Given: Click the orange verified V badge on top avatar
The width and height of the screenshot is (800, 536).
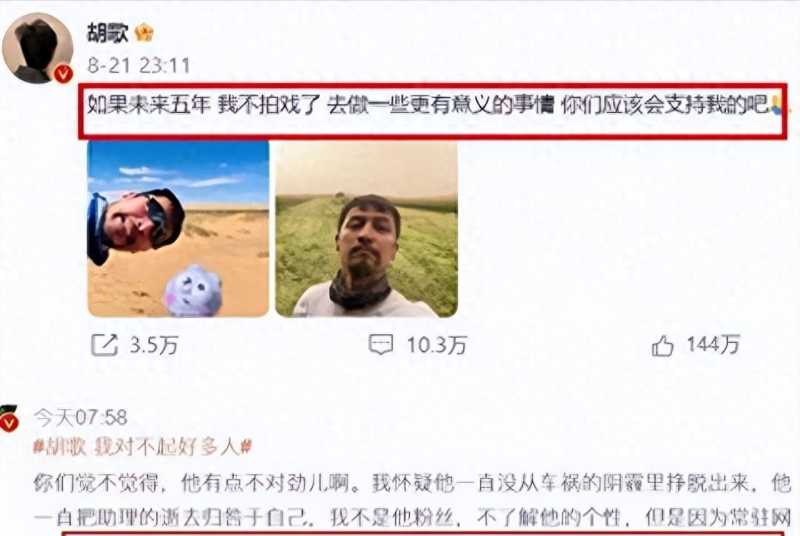Looking at the screenshot, I should (63, 74).
